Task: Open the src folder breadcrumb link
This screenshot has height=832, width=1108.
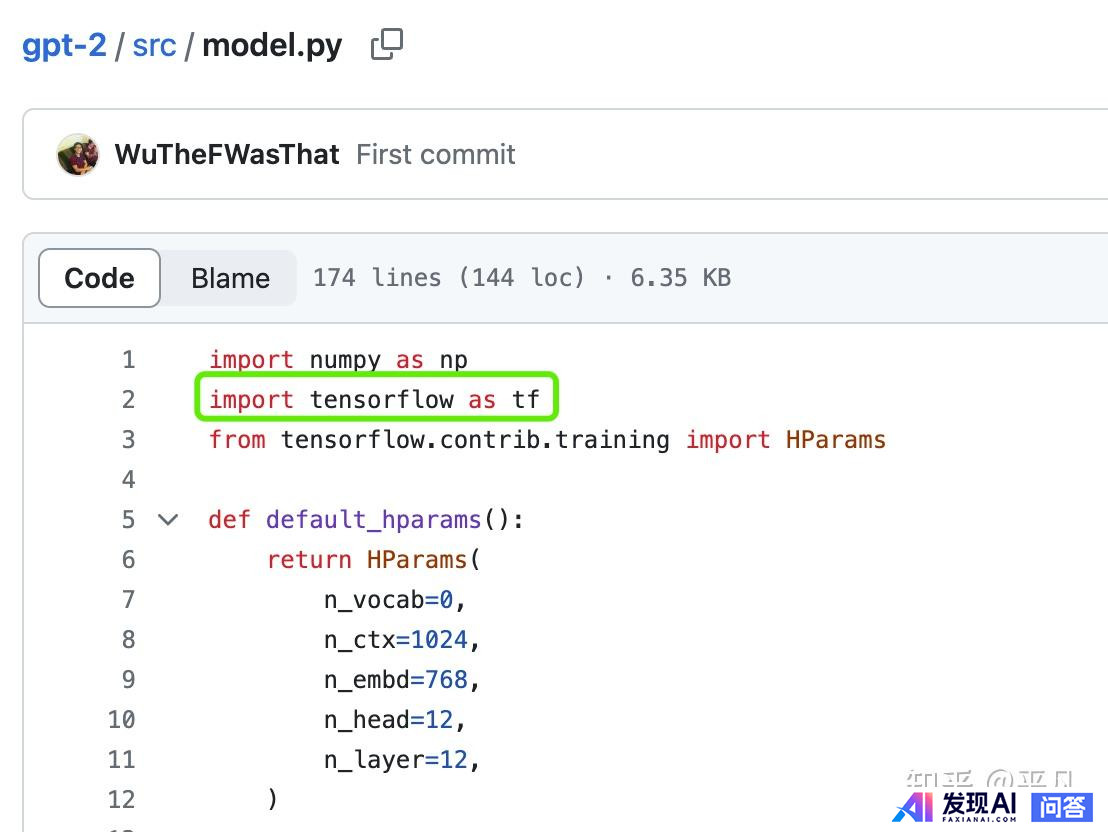Action: pos(154,46)
